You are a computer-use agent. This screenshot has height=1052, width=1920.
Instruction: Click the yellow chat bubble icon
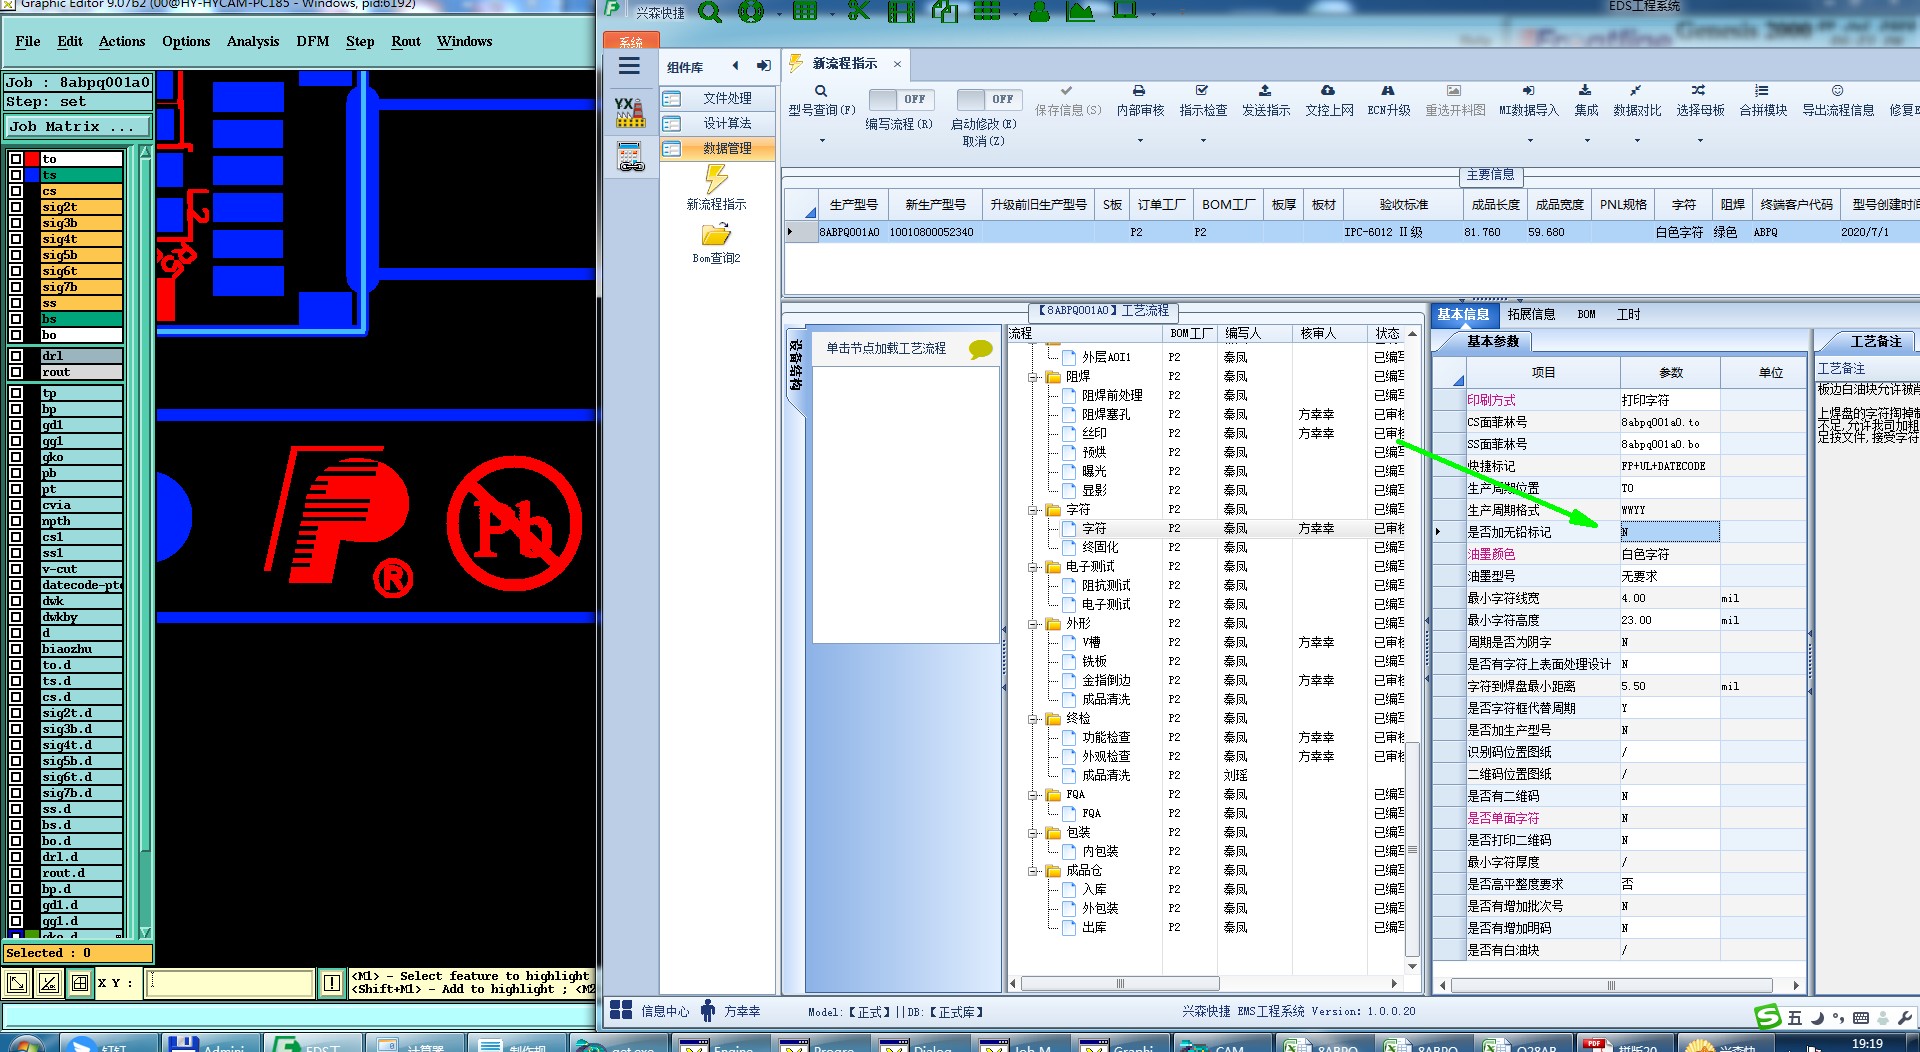[981, 349]
